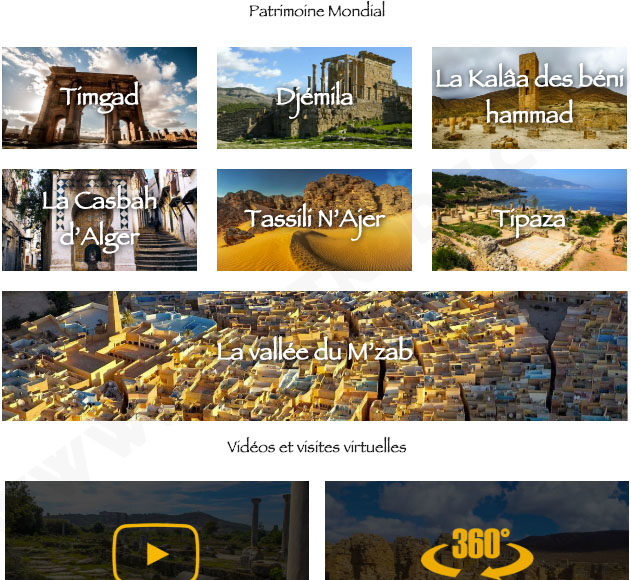Open the video thumbnail with columns
This screenshot has height=580, width=631.
tap(157, 530)
